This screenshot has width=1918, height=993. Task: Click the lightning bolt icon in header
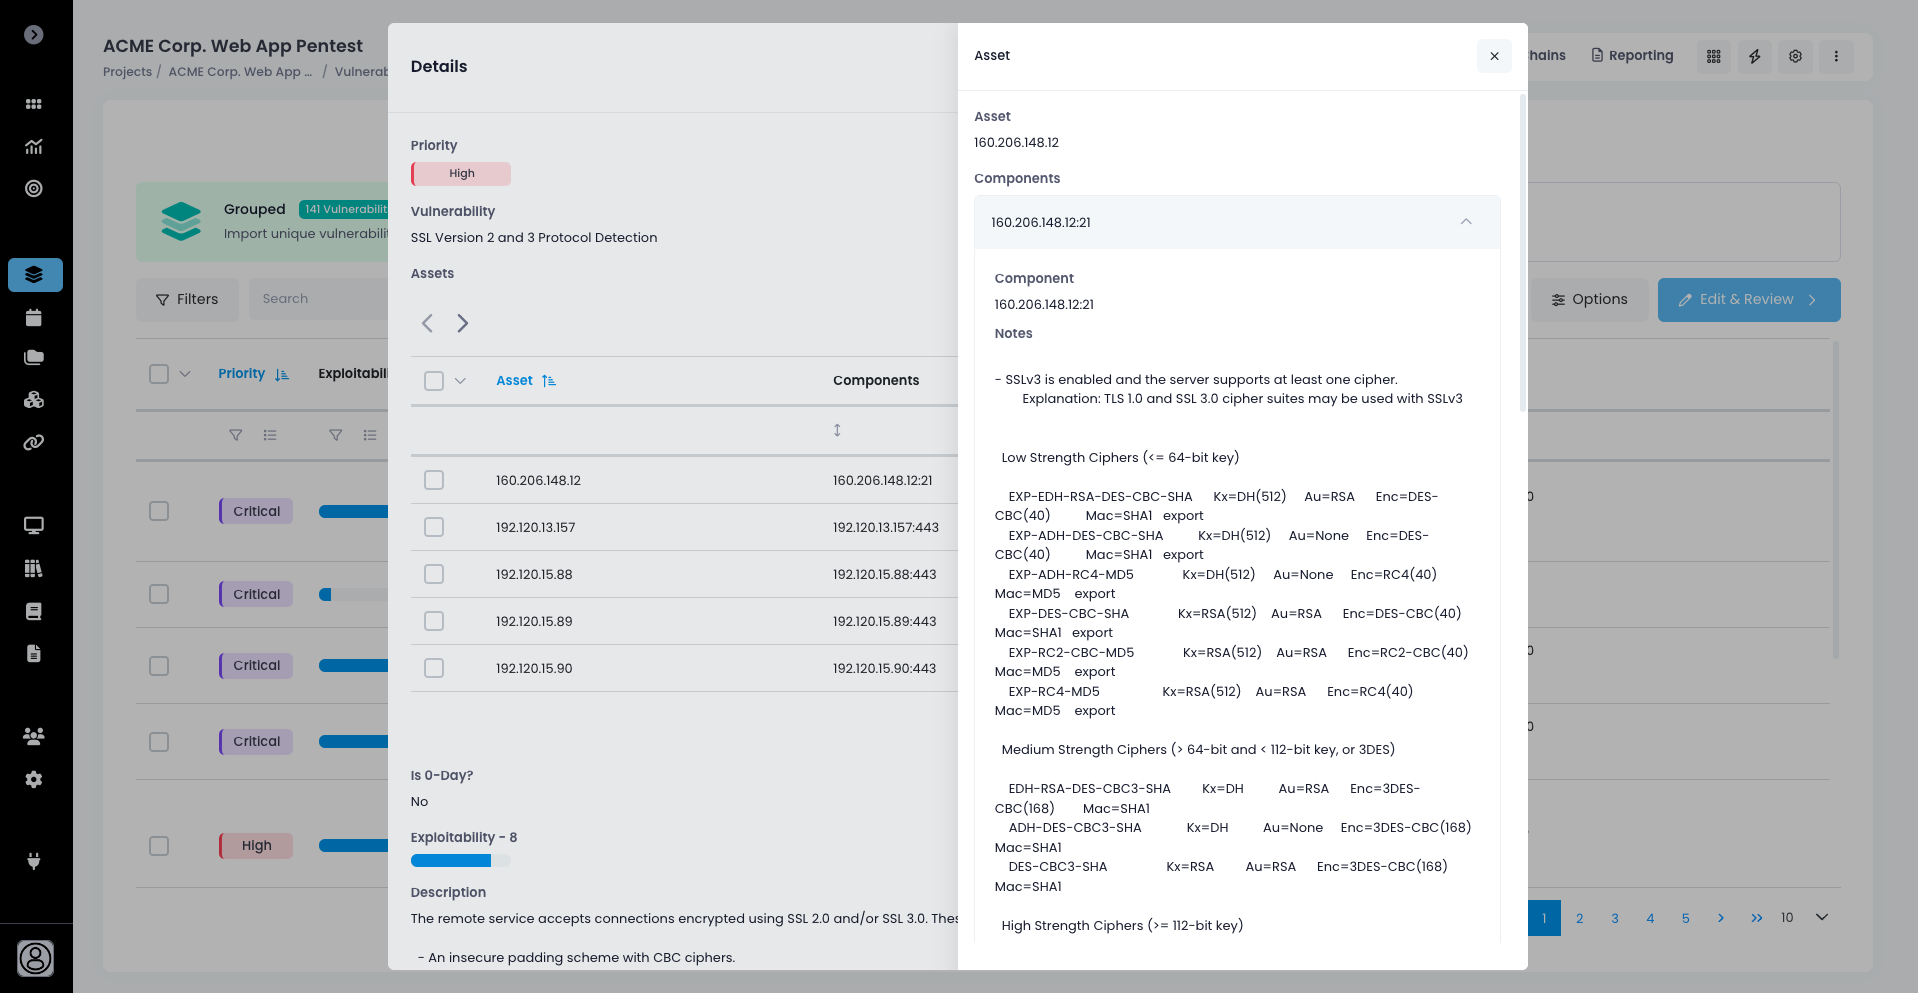tap(1754, 57)
